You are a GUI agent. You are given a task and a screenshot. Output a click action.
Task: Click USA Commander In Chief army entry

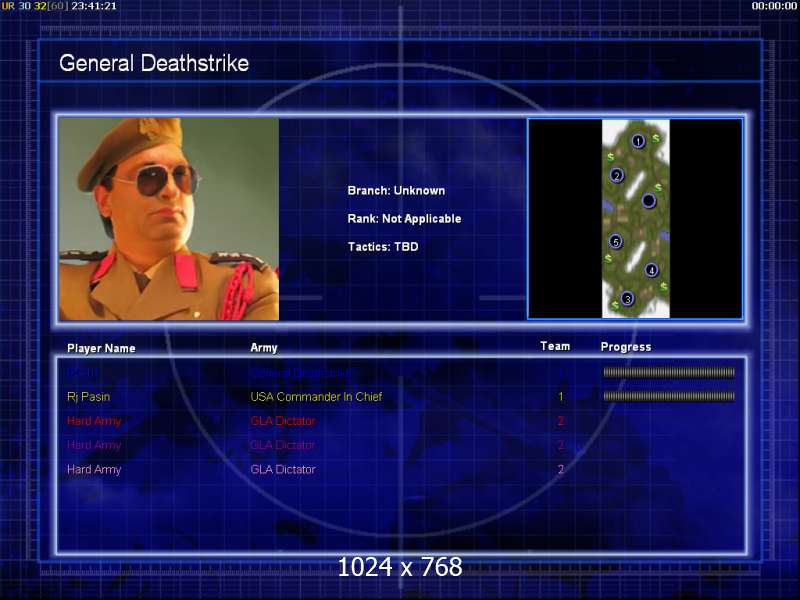pyautogui.click(x=316, y=397)
